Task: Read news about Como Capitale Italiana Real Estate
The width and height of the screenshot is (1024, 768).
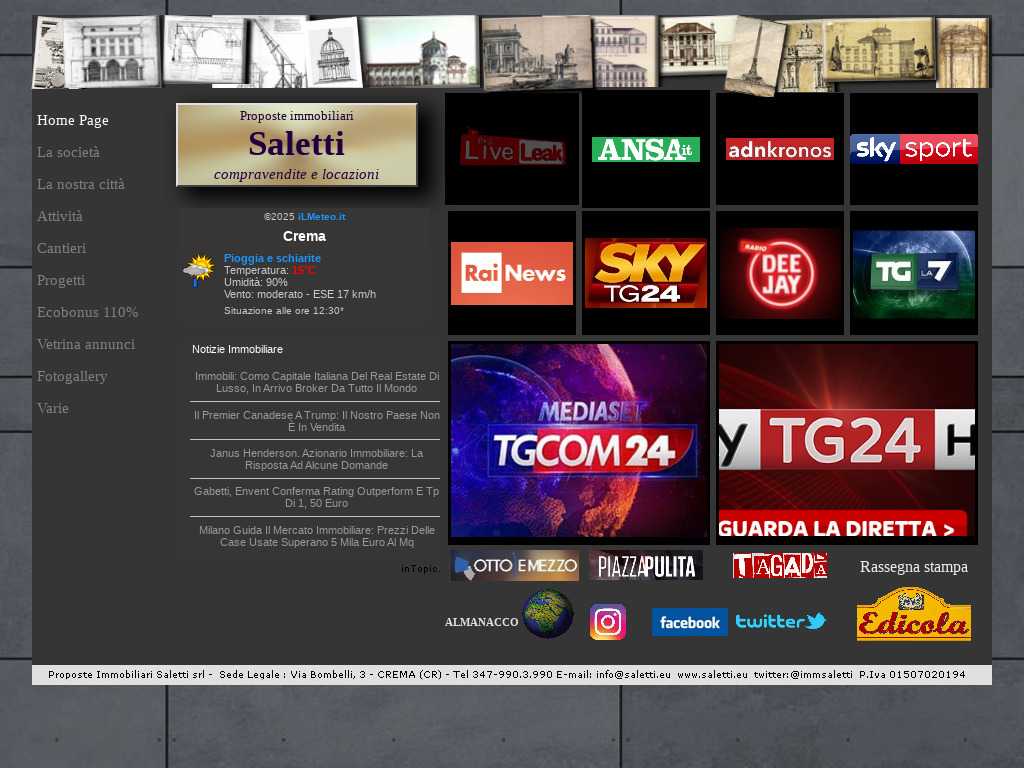Action: [x=317, y=382]
